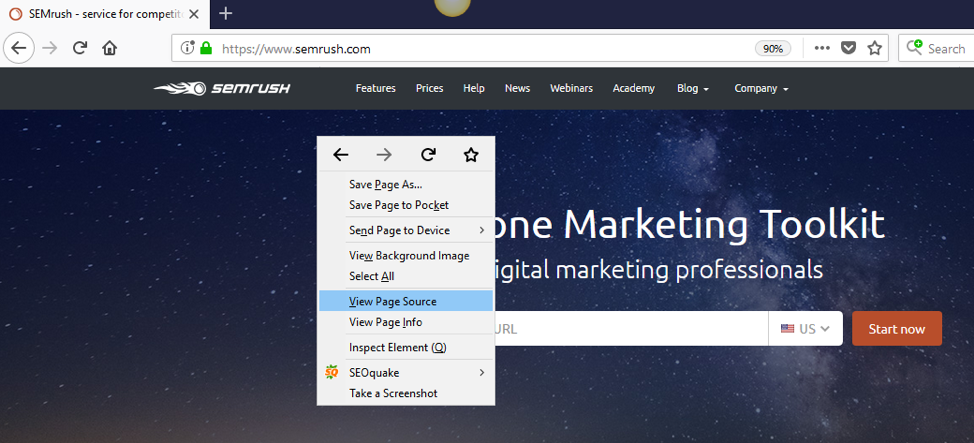Expand the Blog dropdown menu
The height and width of the screenshot is (443, 974).
(x=693, y=88)
